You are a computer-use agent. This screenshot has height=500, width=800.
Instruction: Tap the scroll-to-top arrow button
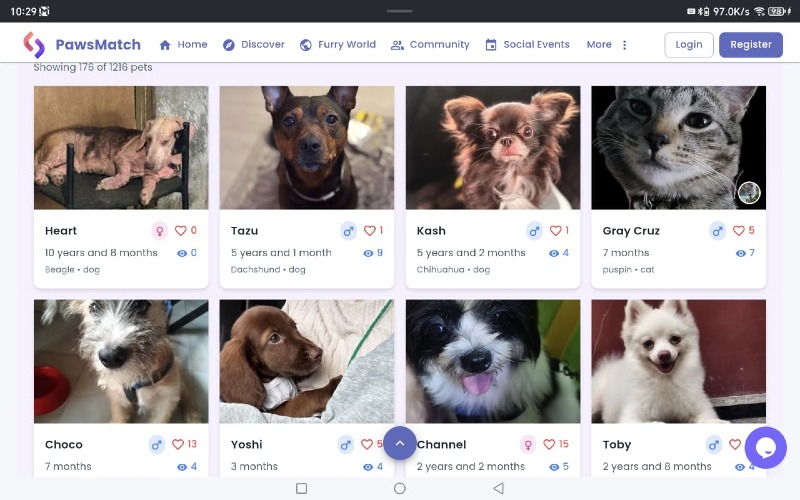[x=399, y=443]
